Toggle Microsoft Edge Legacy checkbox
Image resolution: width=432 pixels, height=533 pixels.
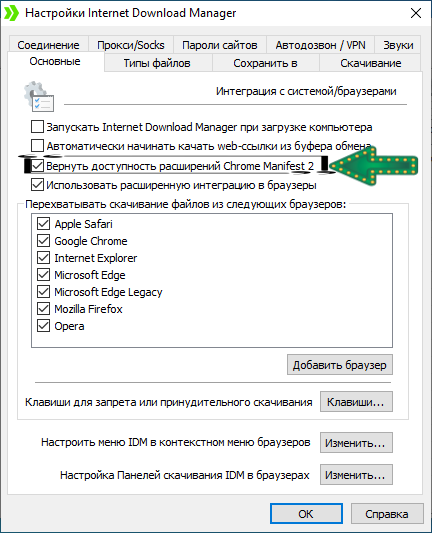(44, 292)
